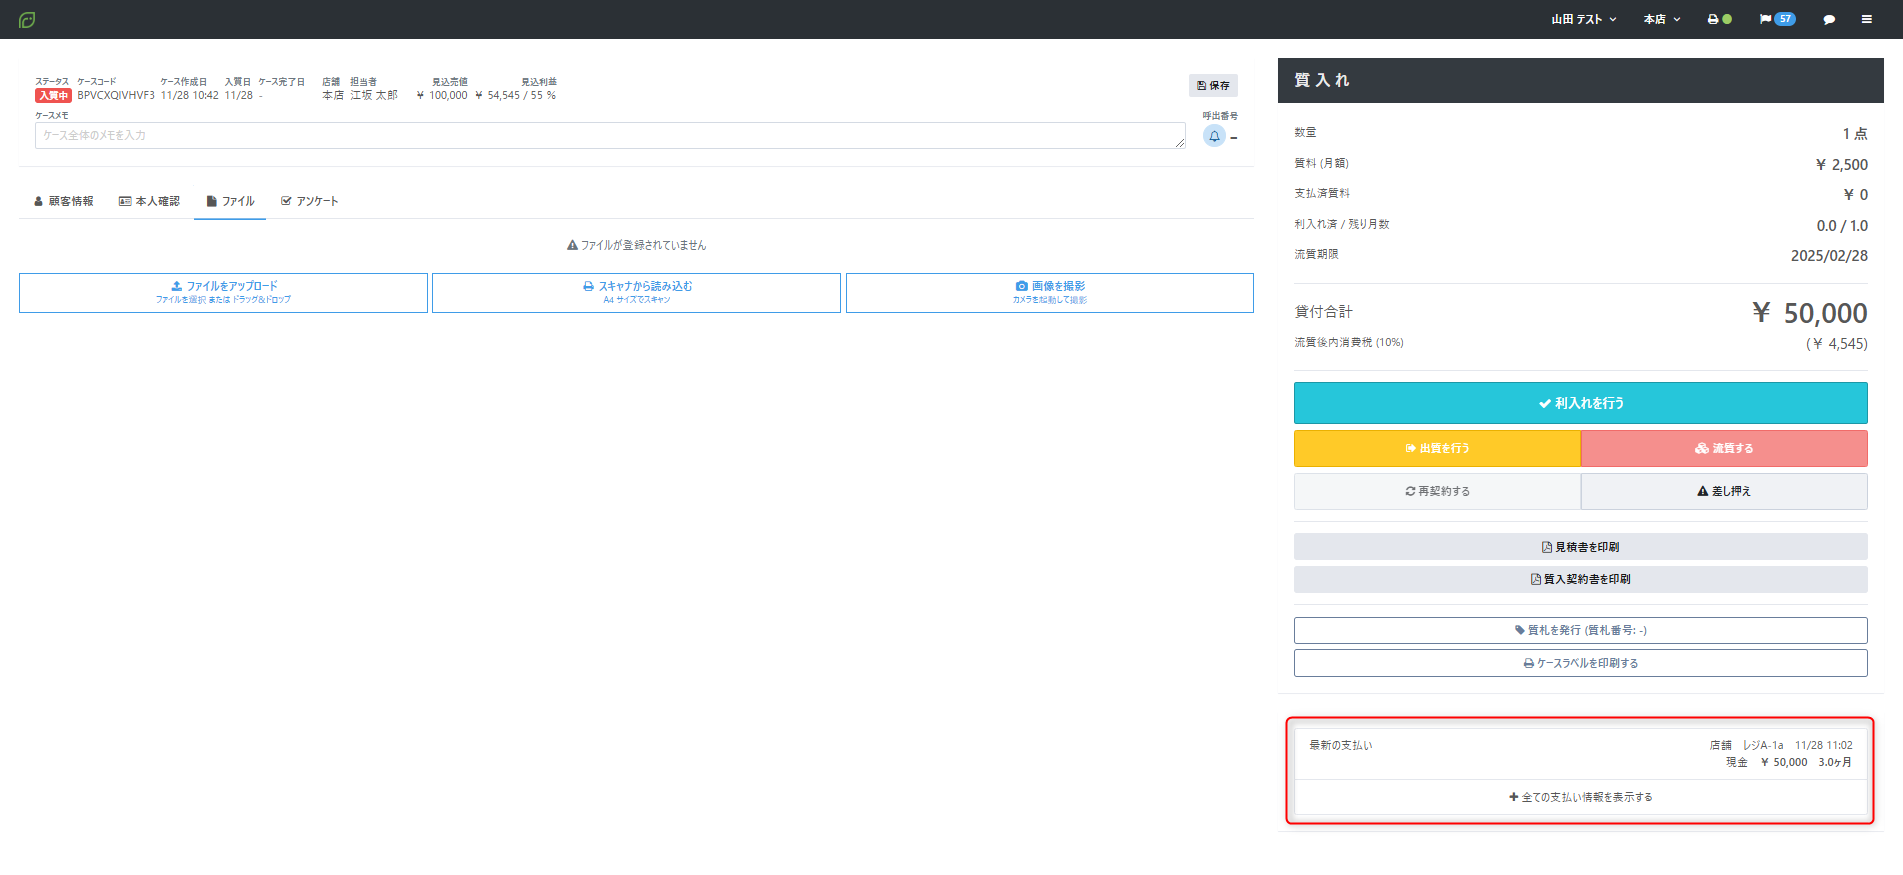Click the green leaf app logo
The image size is (1903, 875).
click(27, 20)
